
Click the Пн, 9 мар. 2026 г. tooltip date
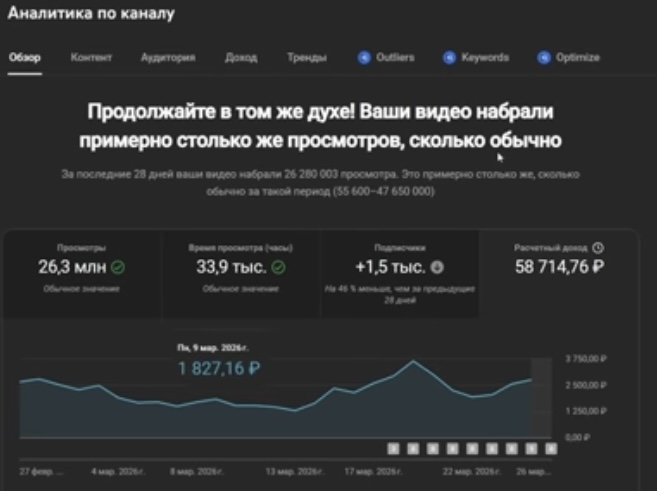point(212,348)
